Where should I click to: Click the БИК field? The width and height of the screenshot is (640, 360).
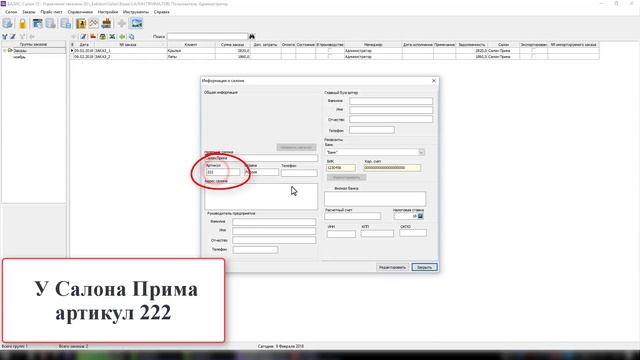pyautogui.click(x=341, y=168)
